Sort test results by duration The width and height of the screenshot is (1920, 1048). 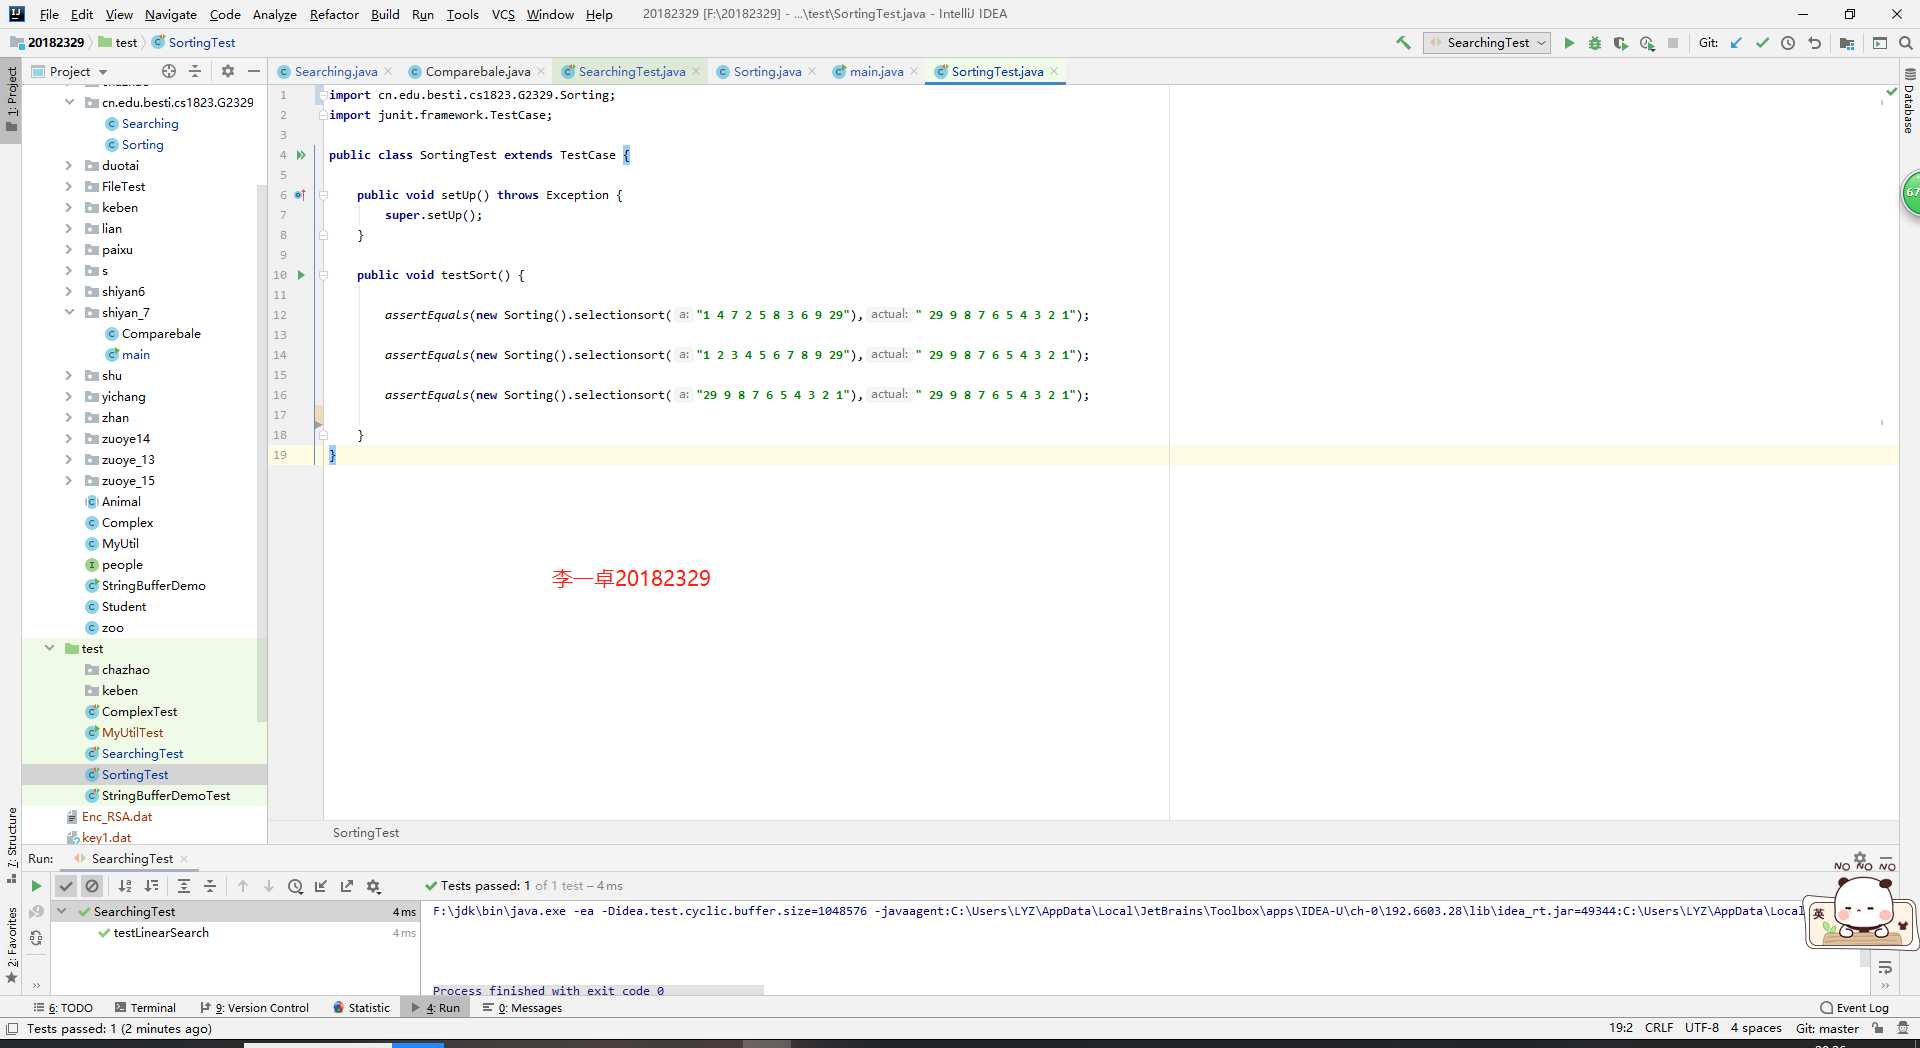[151, 886]
